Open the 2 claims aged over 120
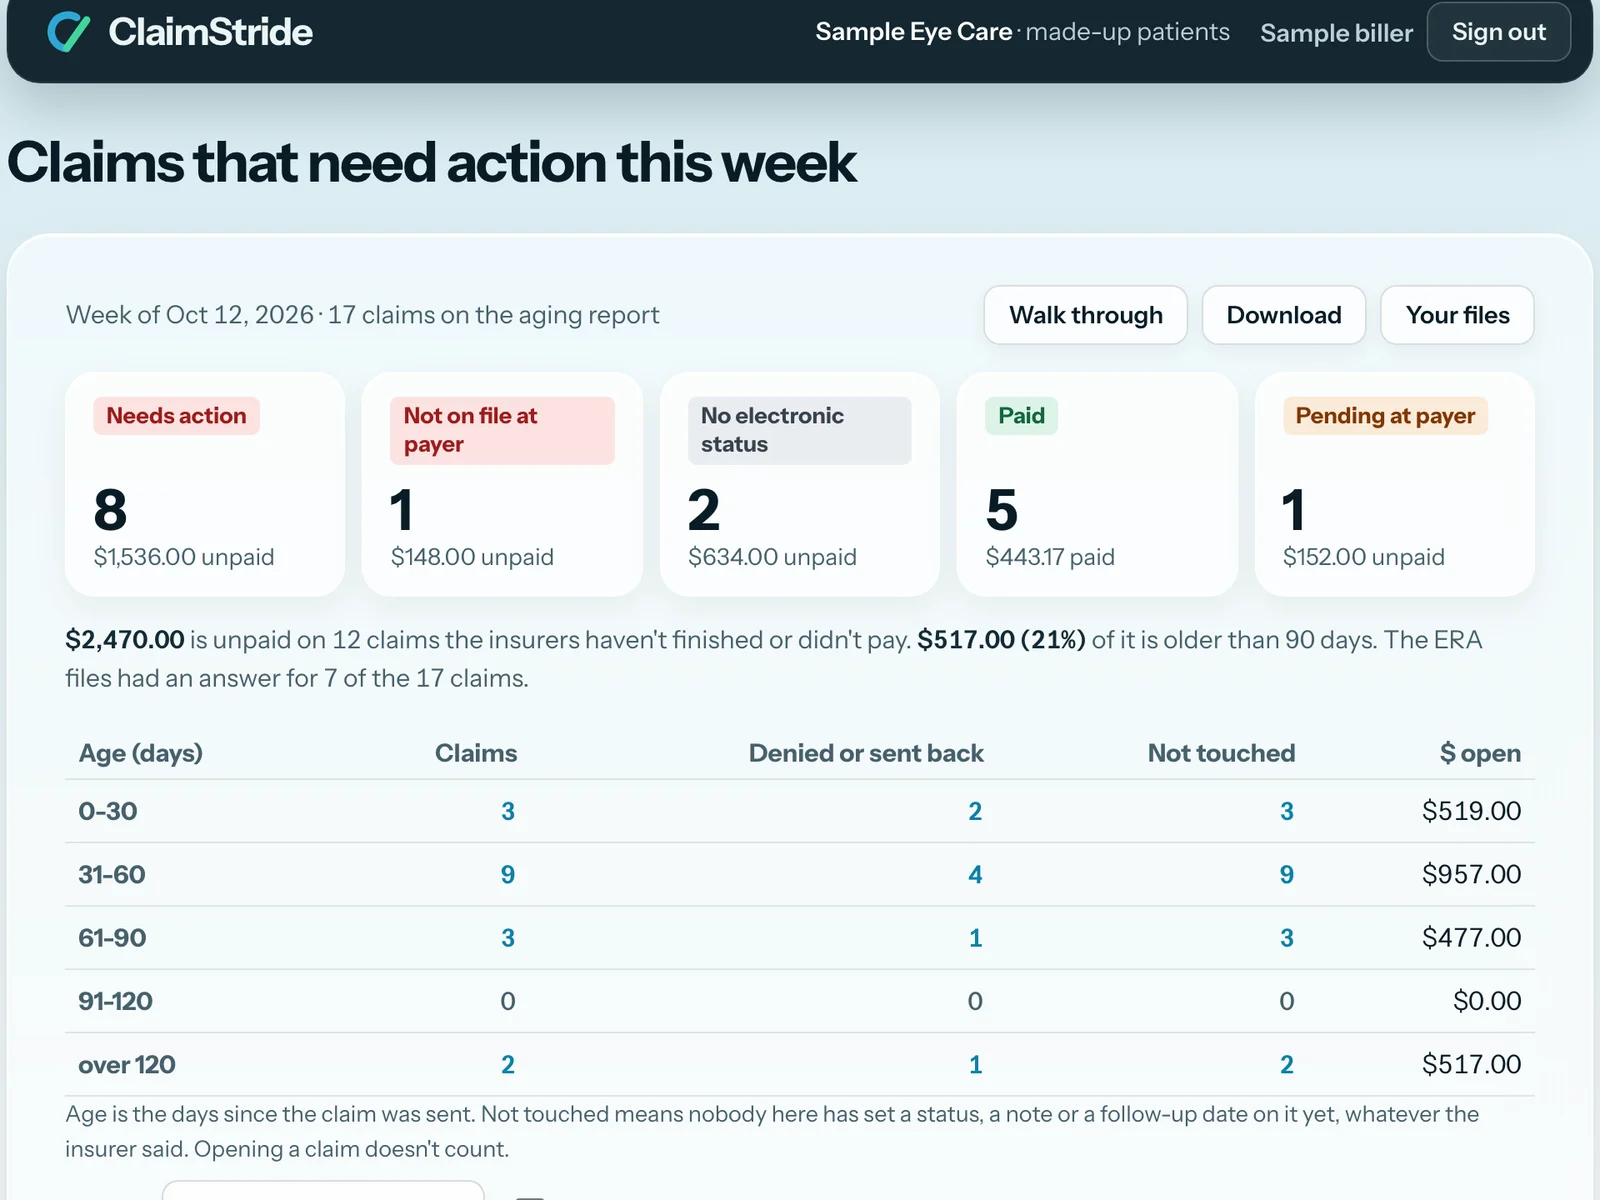1600x1200 pixels. click(508, 1065)
